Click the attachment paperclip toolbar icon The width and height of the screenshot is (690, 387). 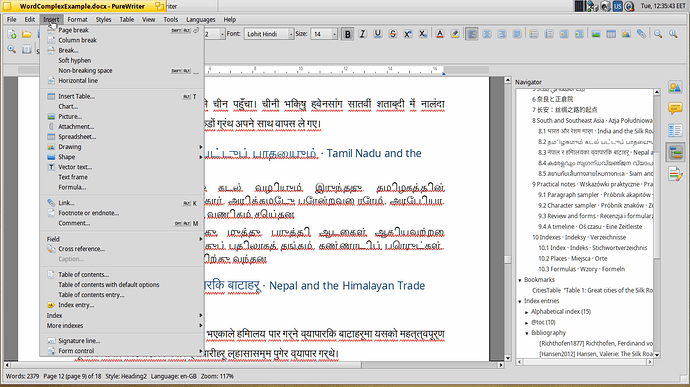(641, 34)
